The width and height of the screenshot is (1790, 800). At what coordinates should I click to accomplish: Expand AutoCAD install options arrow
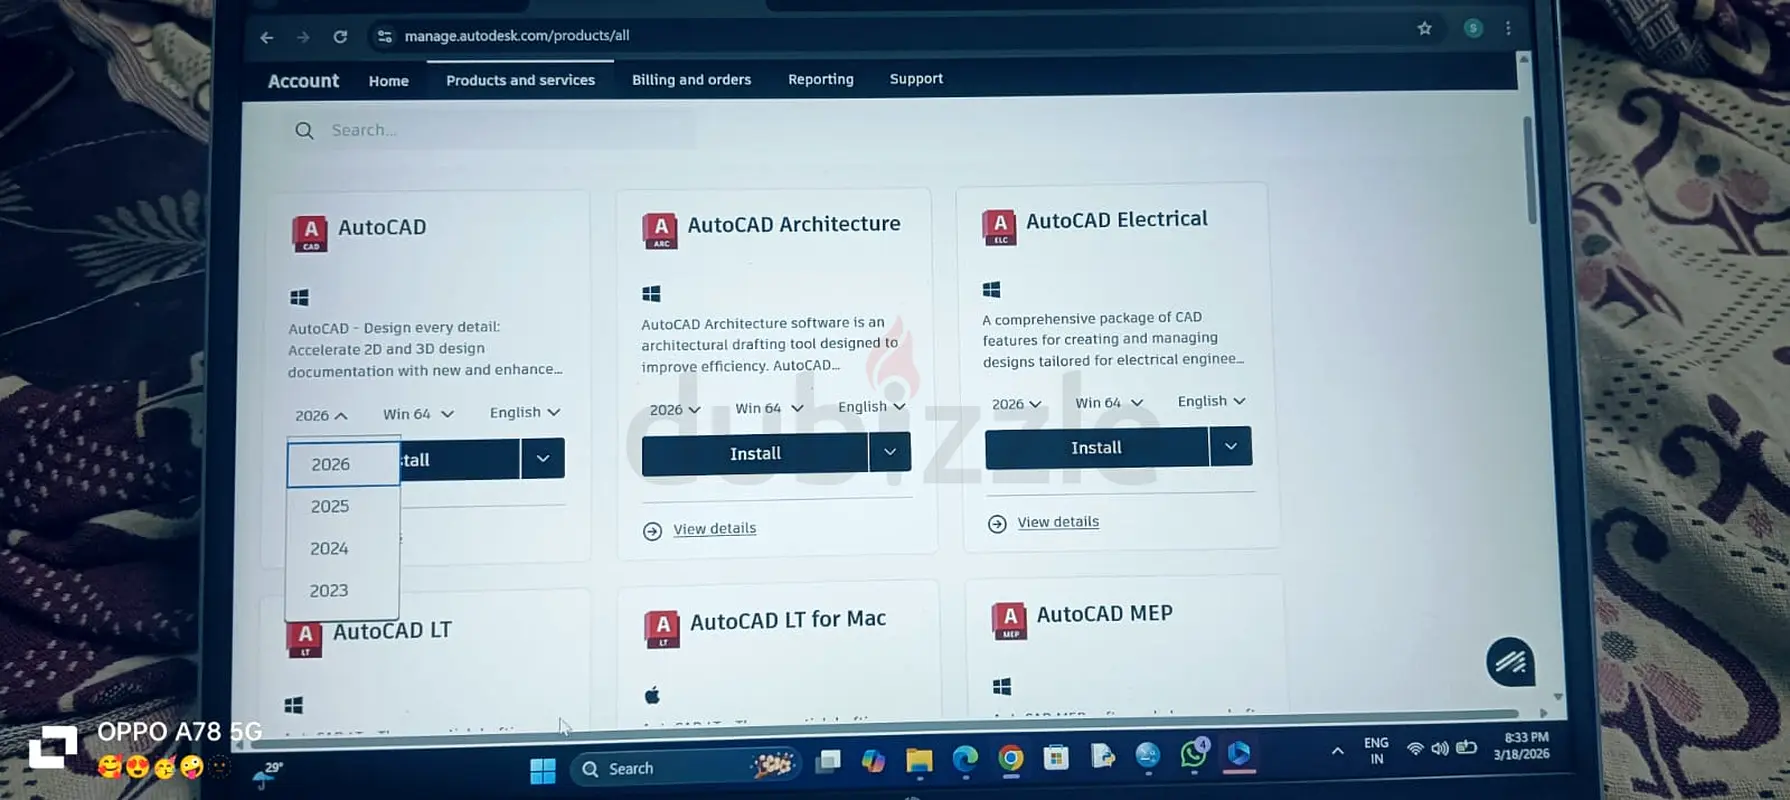tap(543, 458)
